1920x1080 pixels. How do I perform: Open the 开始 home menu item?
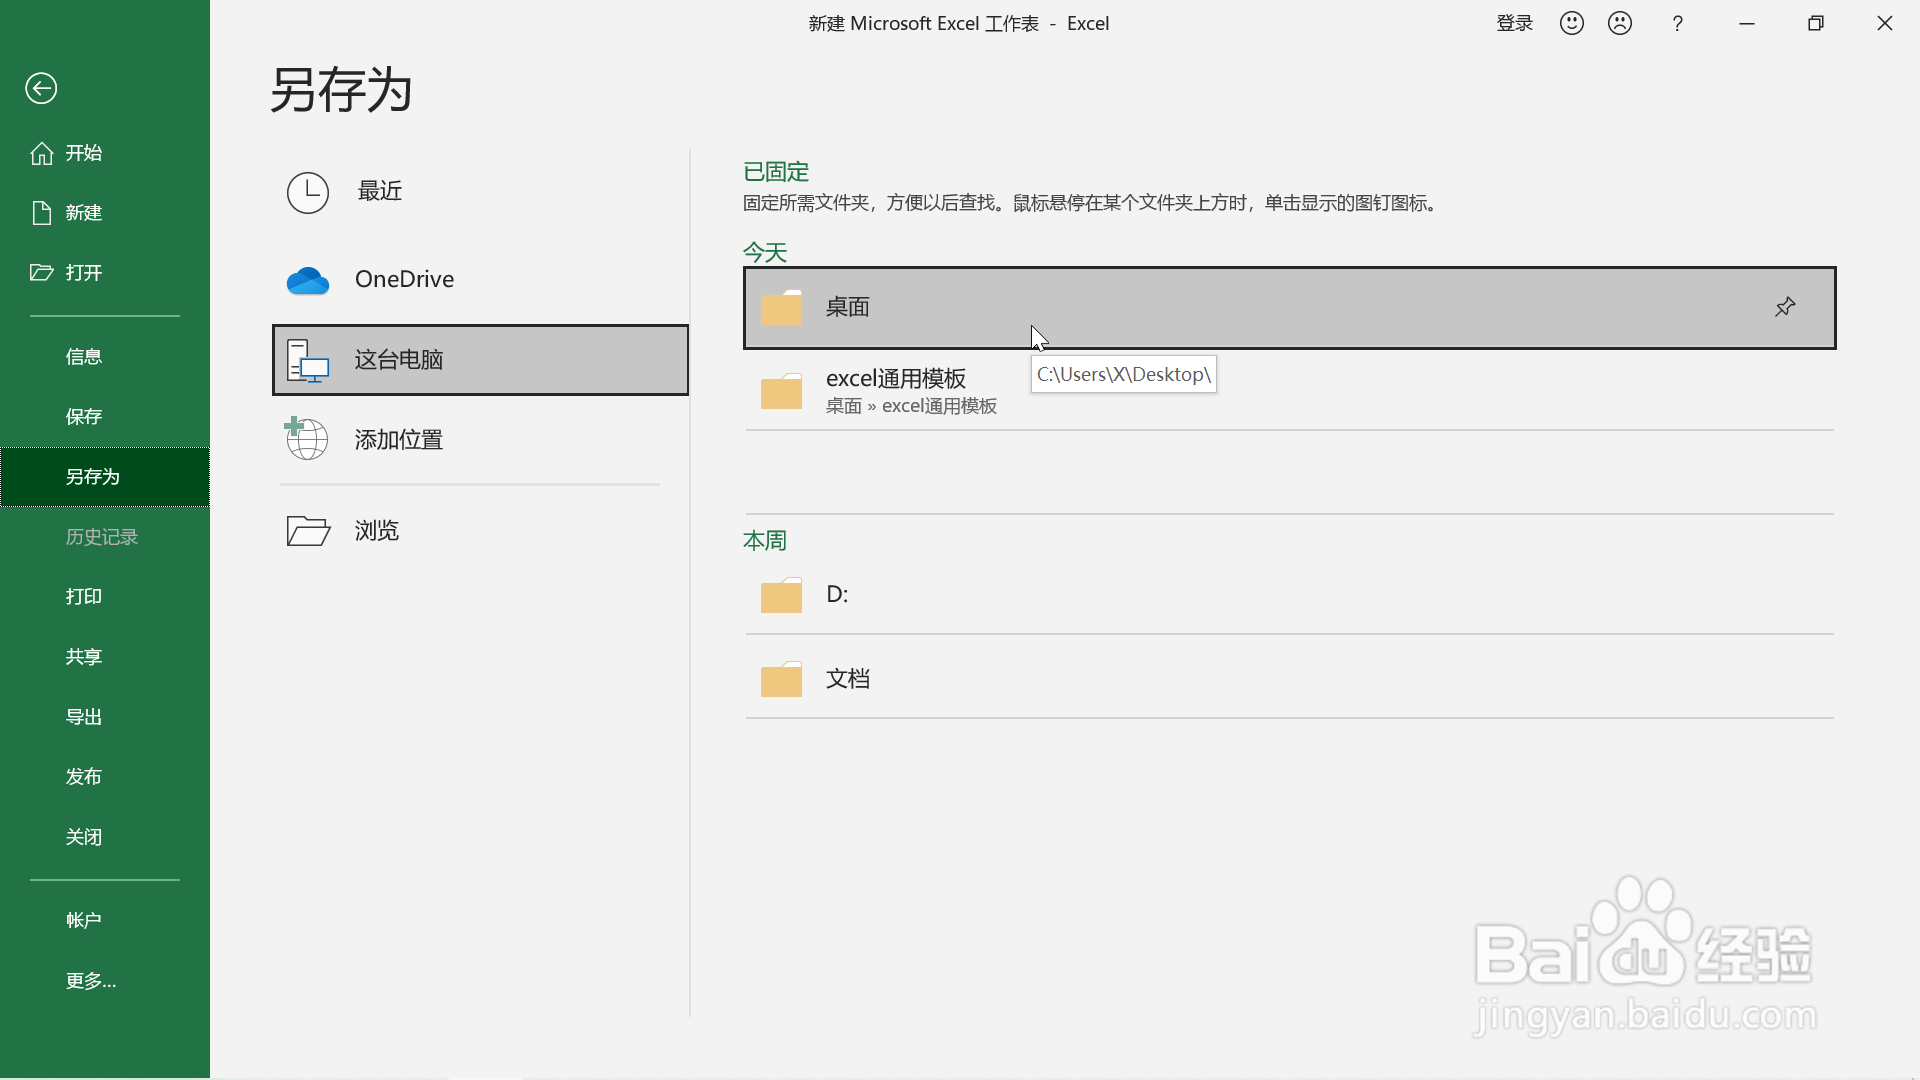(84, 153)
